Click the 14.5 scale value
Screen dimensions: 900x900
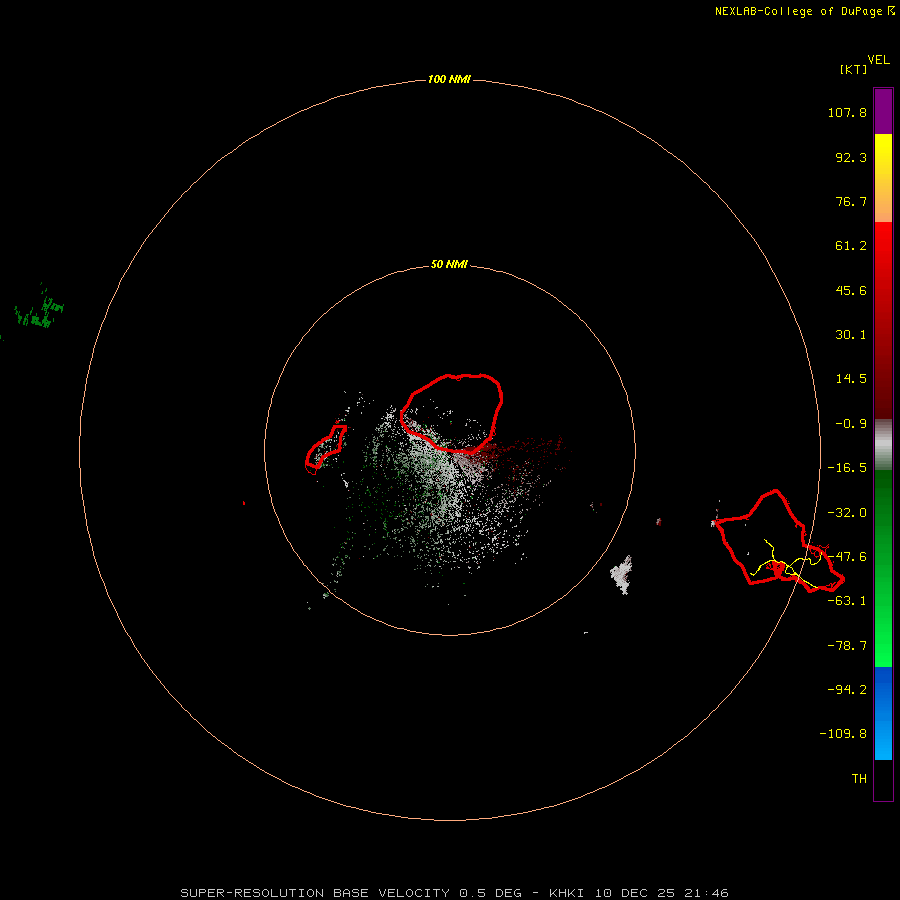(x=851, y=379)
